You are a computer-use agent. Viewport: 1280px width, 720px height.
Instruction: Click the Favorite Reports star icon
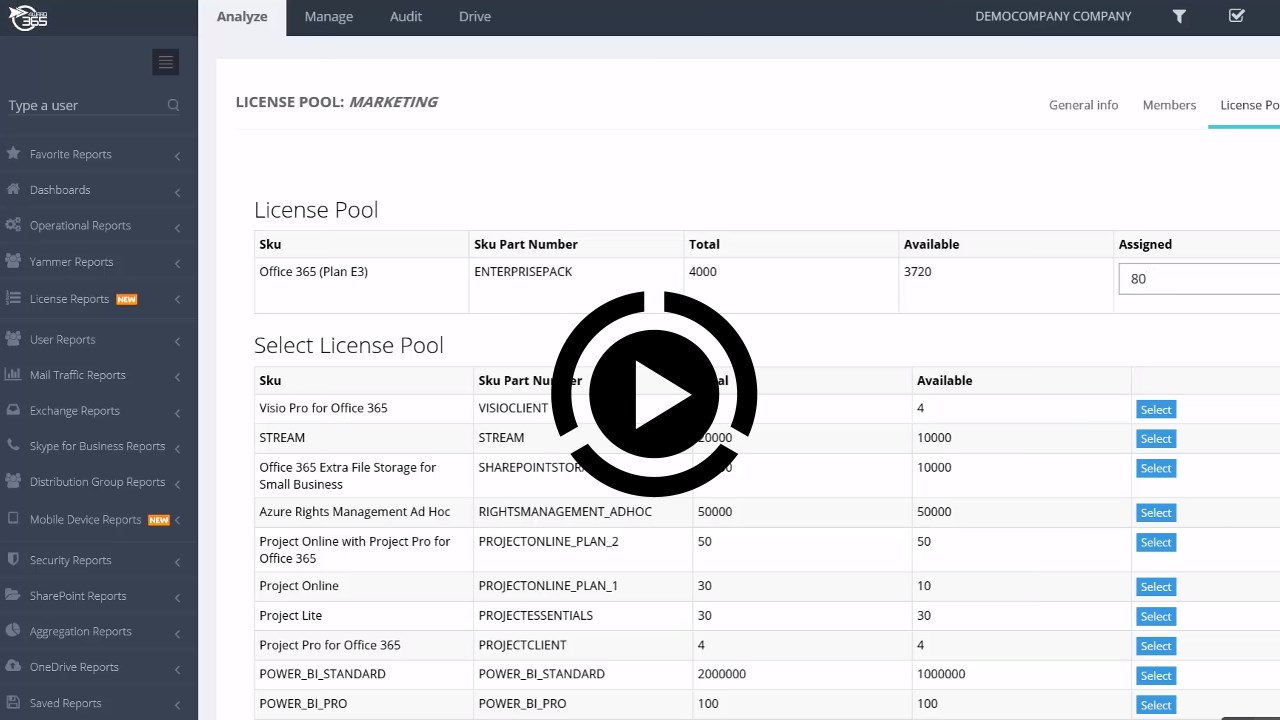point(13,154)
